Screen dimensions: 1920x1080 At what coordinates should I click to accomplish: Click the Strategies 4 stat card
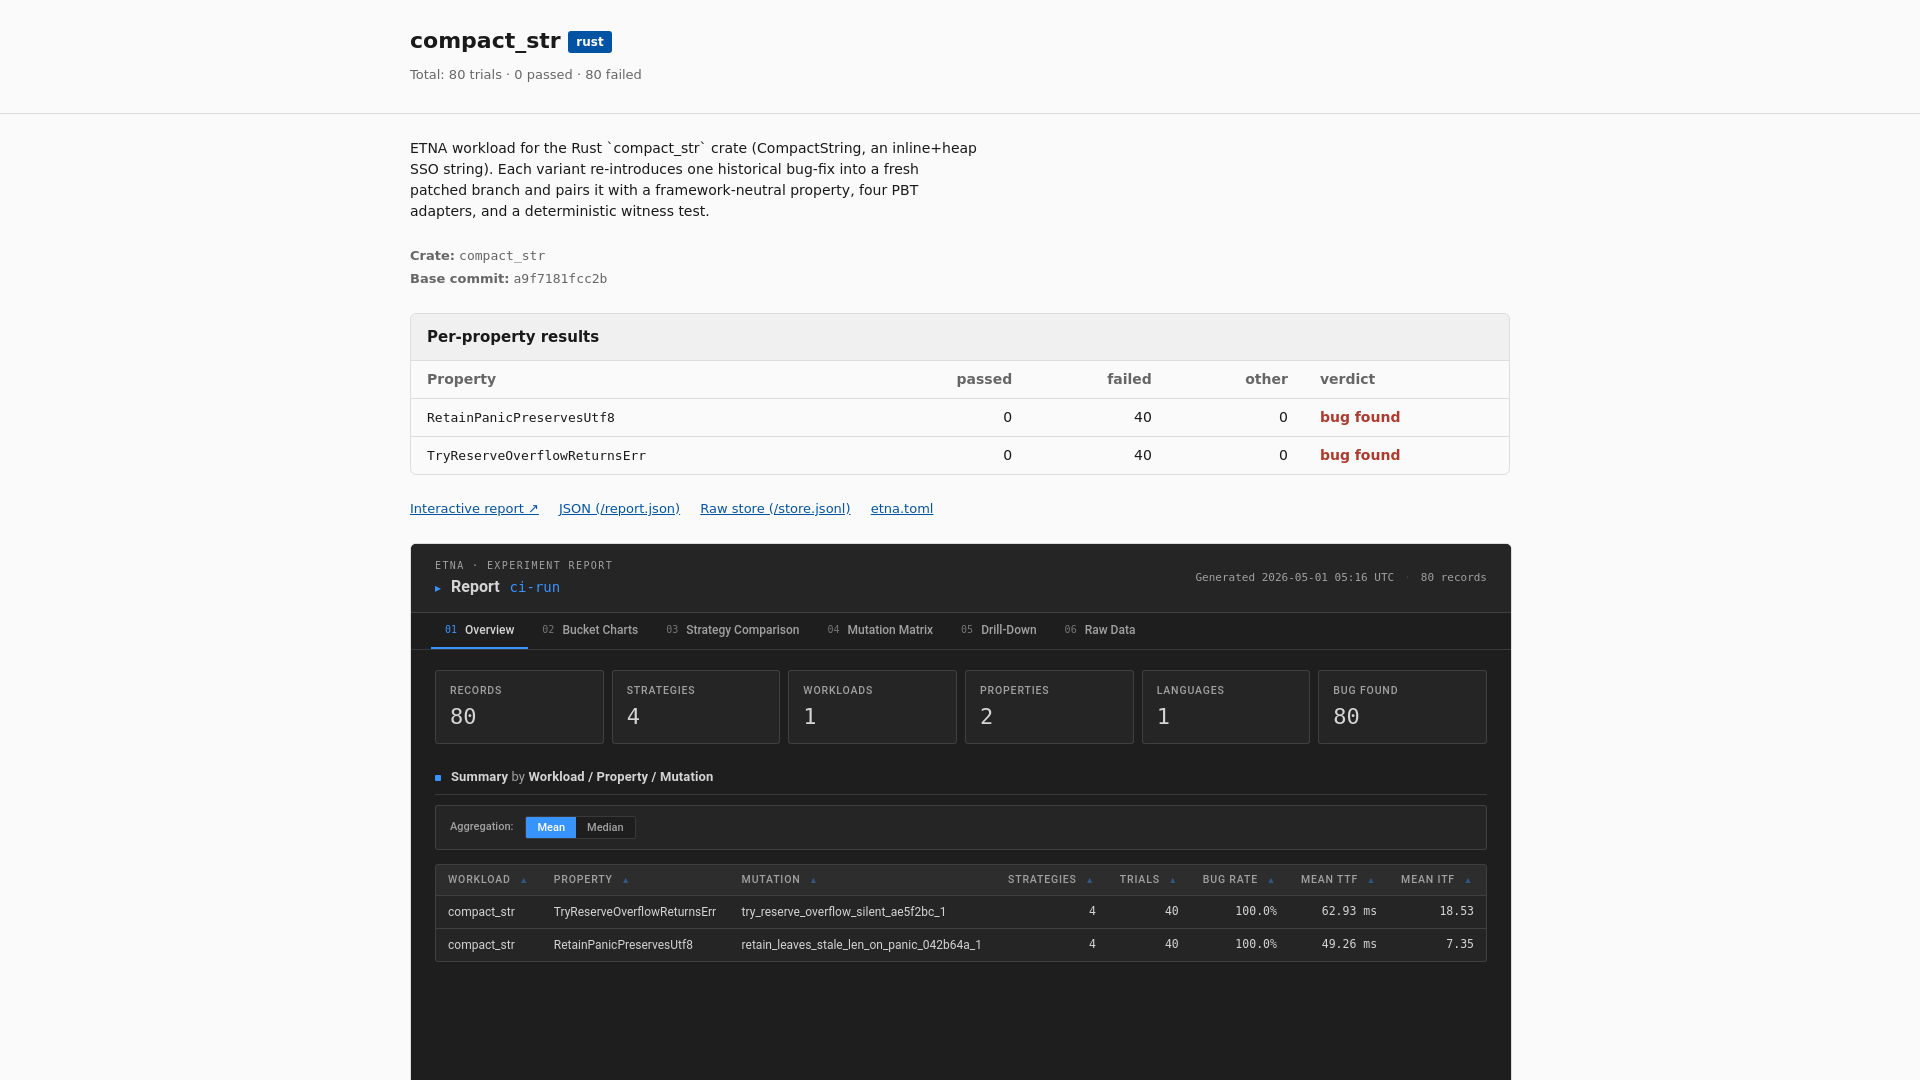[696, 707]
